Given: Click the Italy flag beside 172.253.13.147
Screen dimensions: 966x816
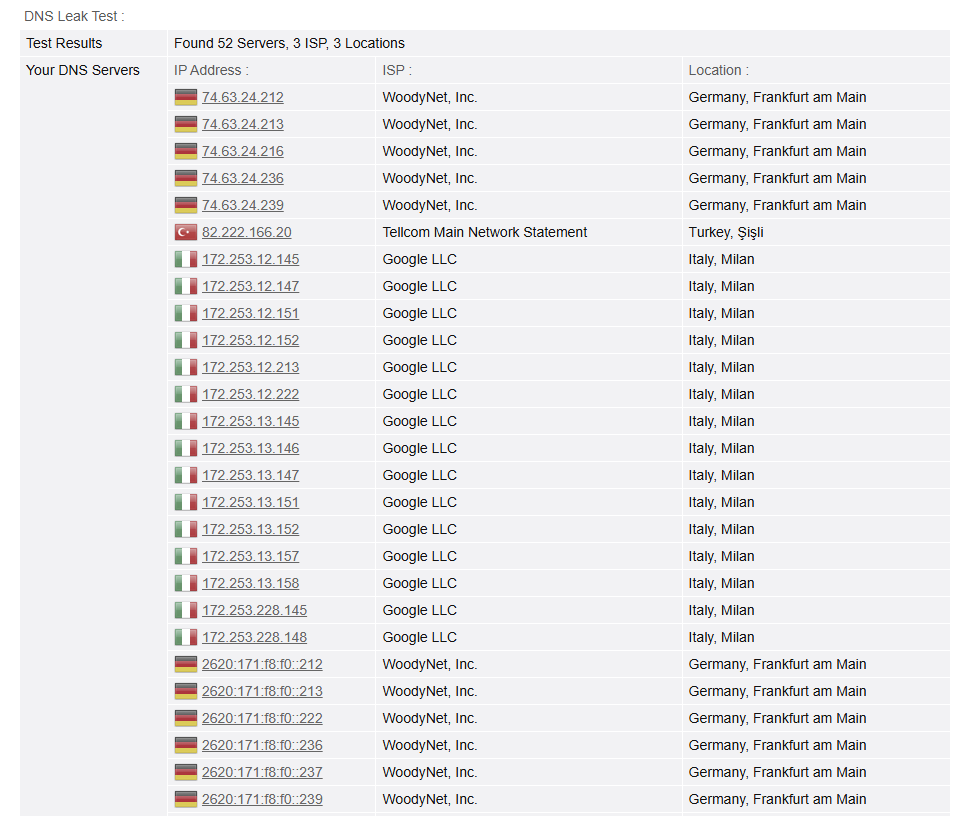Looking at the screenshot, I should 186,475.
